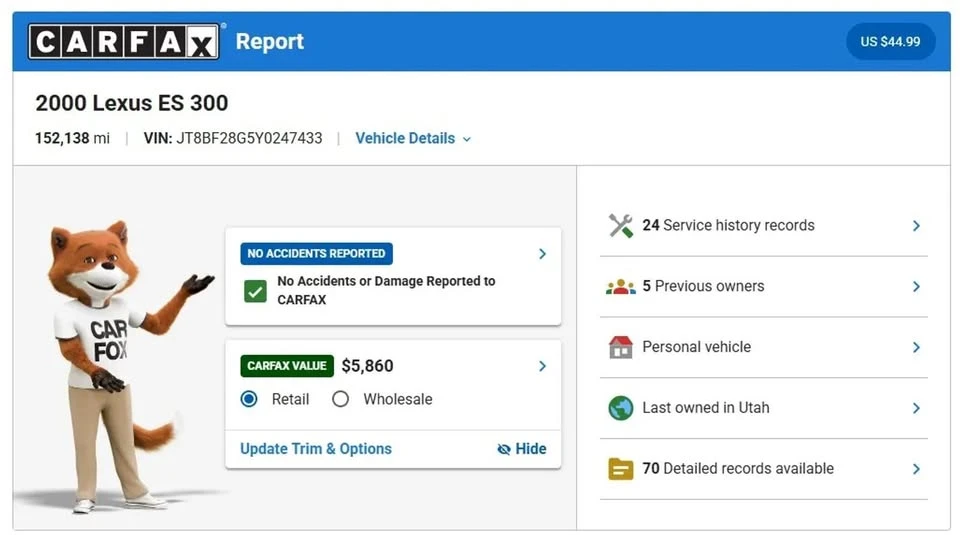Click the previous owners people icon
The width and height of the screenshot is (960, 535).
[620, 286]
